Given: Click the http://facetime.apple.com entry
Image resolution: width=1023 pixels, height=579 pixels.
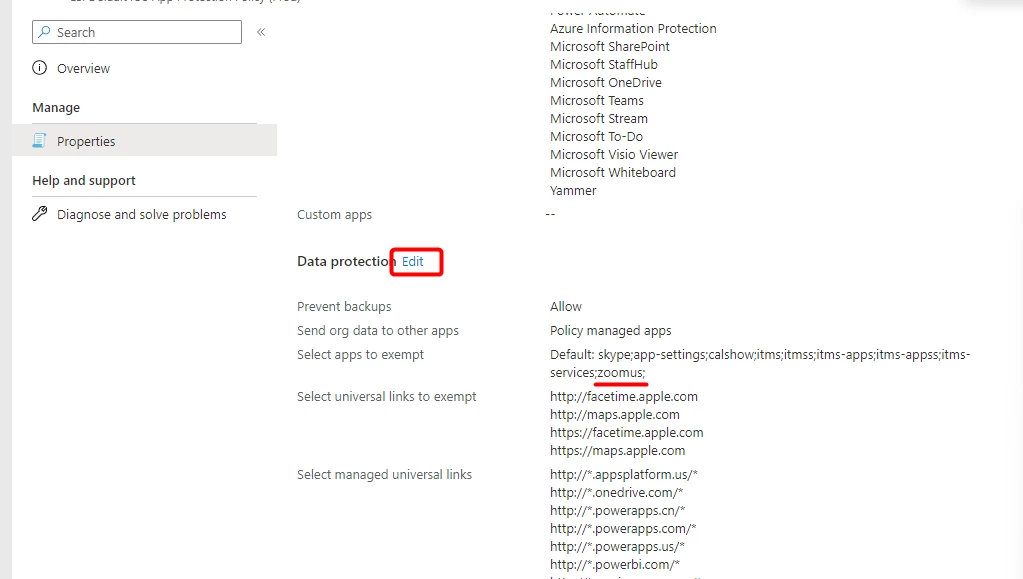Looking at the screenshot, I should tap(624, 396).
